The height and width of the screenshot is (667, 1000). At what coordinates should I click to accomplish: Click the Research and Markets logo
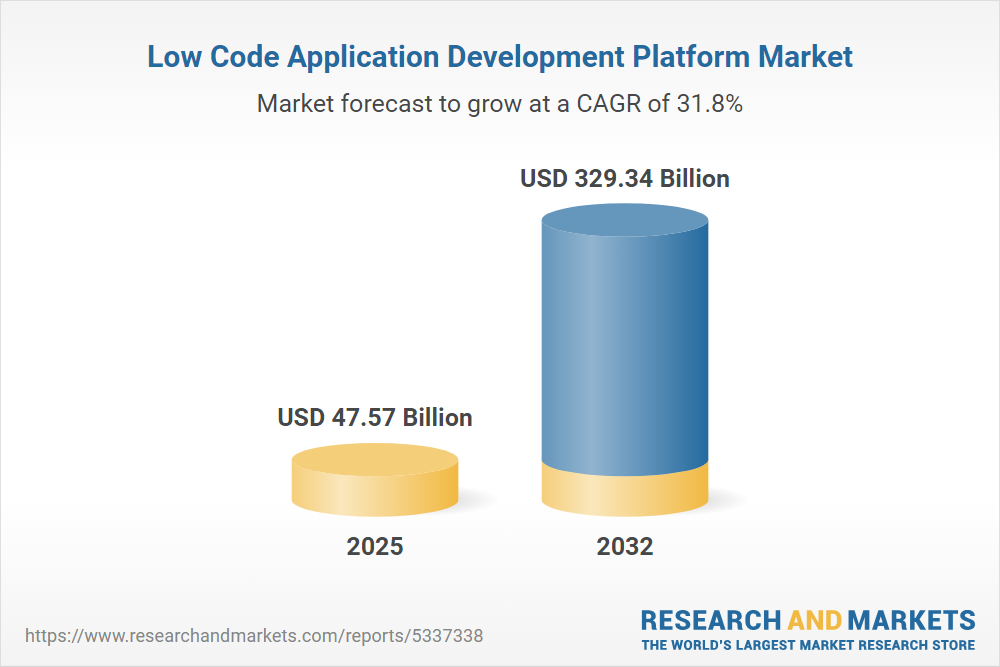tap(807, 629)
